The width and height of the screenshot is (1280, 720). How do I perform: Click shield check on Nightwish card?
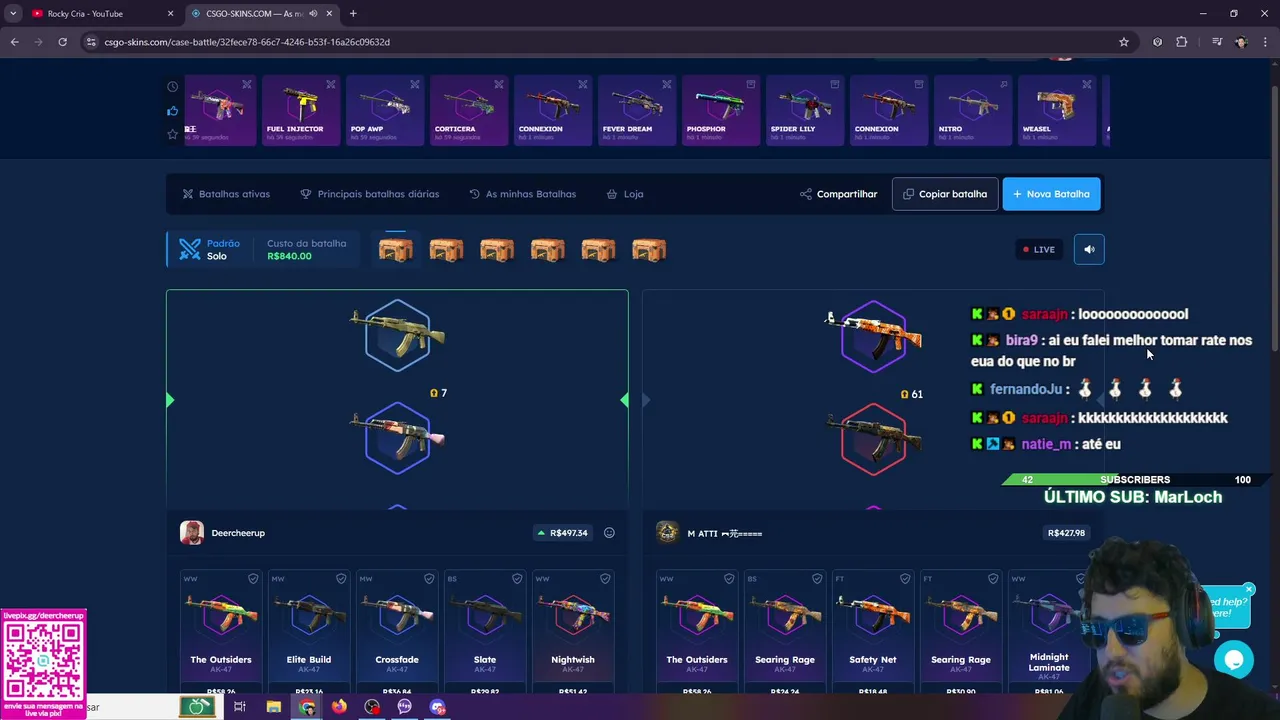(605, 578)
